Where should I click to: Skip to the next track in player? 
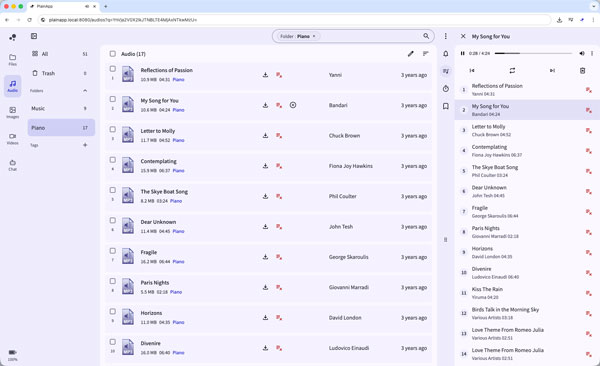tap(552, 70)
